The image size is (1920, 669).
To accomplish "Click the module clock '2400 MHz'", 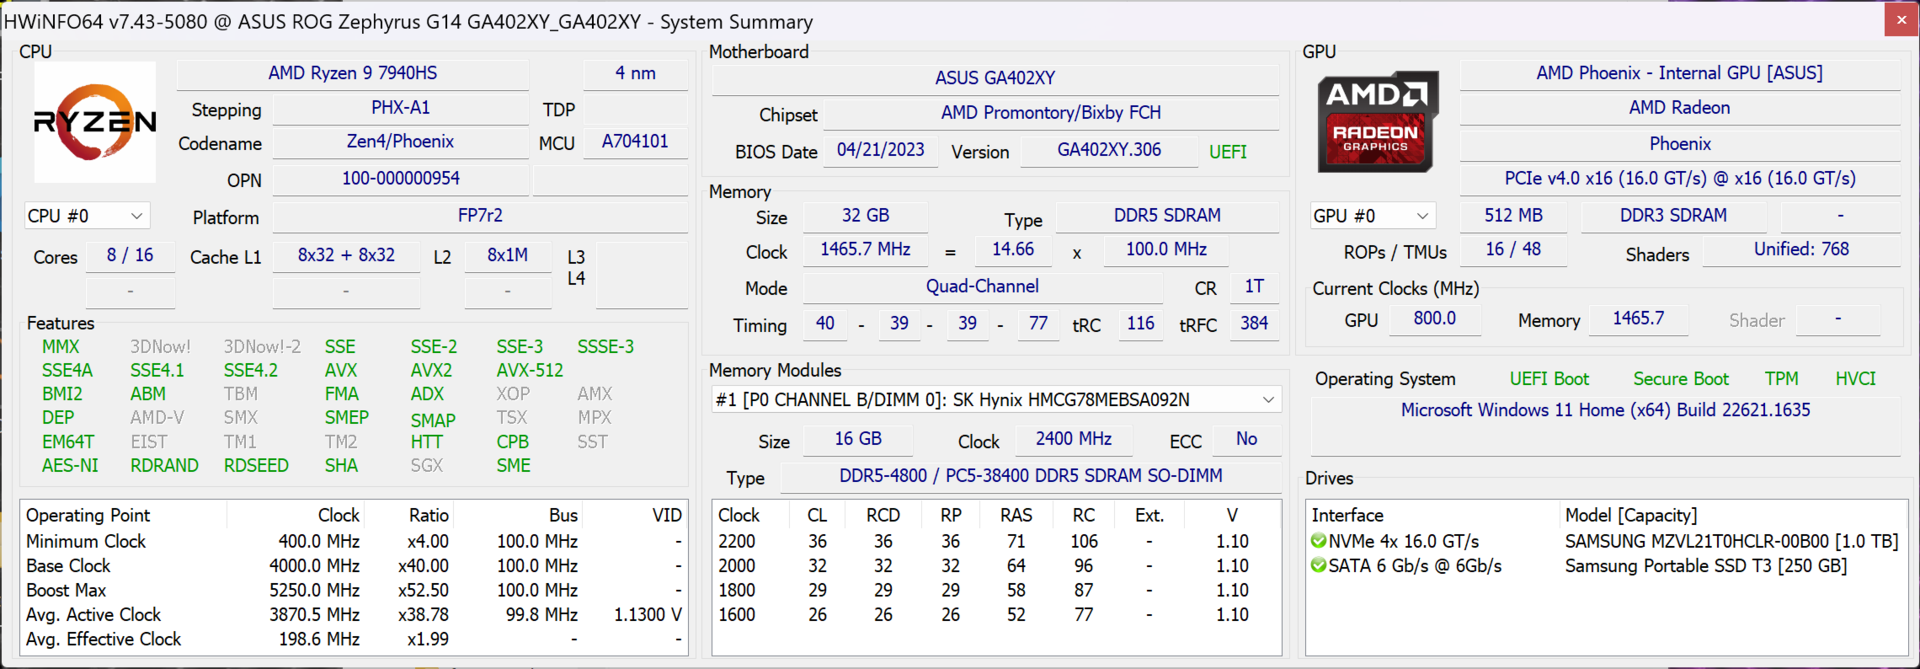I will pyautogui.click(x=1074, y=439).
